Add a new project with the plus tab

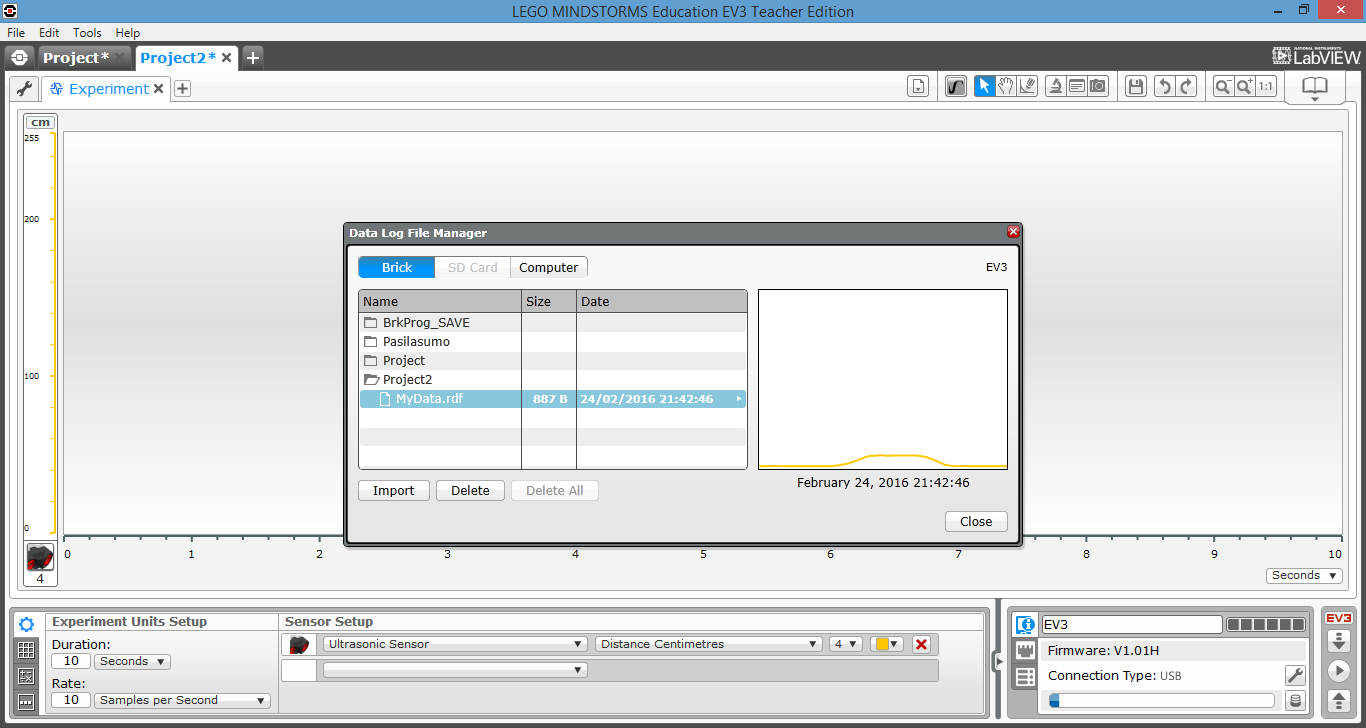(x=253, y=58)
